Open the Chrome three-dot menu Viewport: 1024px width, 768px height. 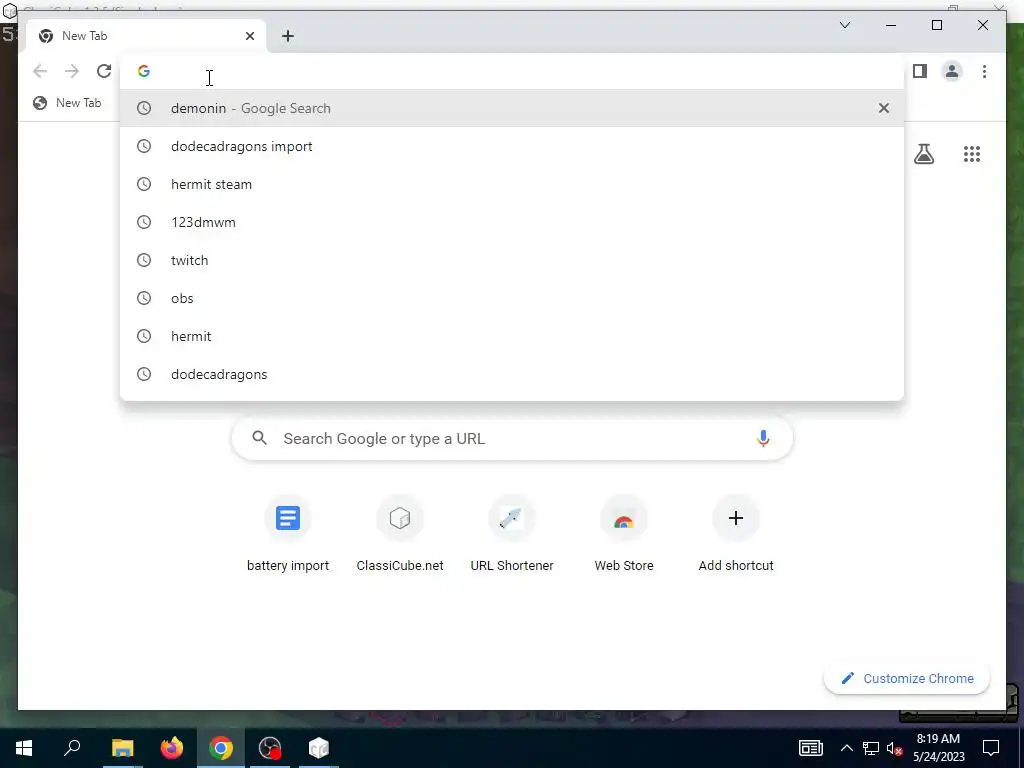click(984, 71)
